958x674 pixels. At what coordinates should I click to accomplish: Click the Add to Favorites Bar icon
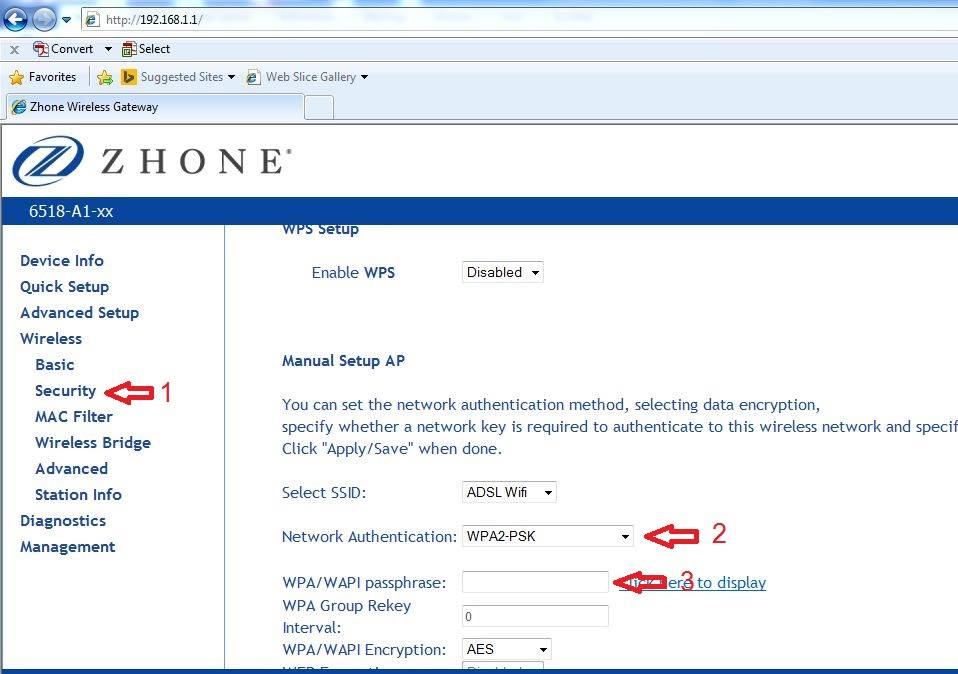[104, 77]
